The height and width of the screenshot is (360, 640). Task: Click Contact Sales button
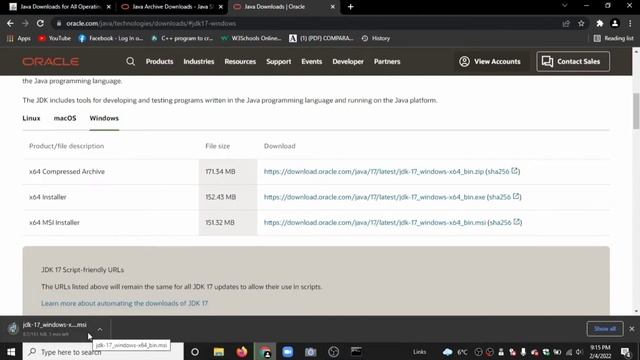[573, 62]
